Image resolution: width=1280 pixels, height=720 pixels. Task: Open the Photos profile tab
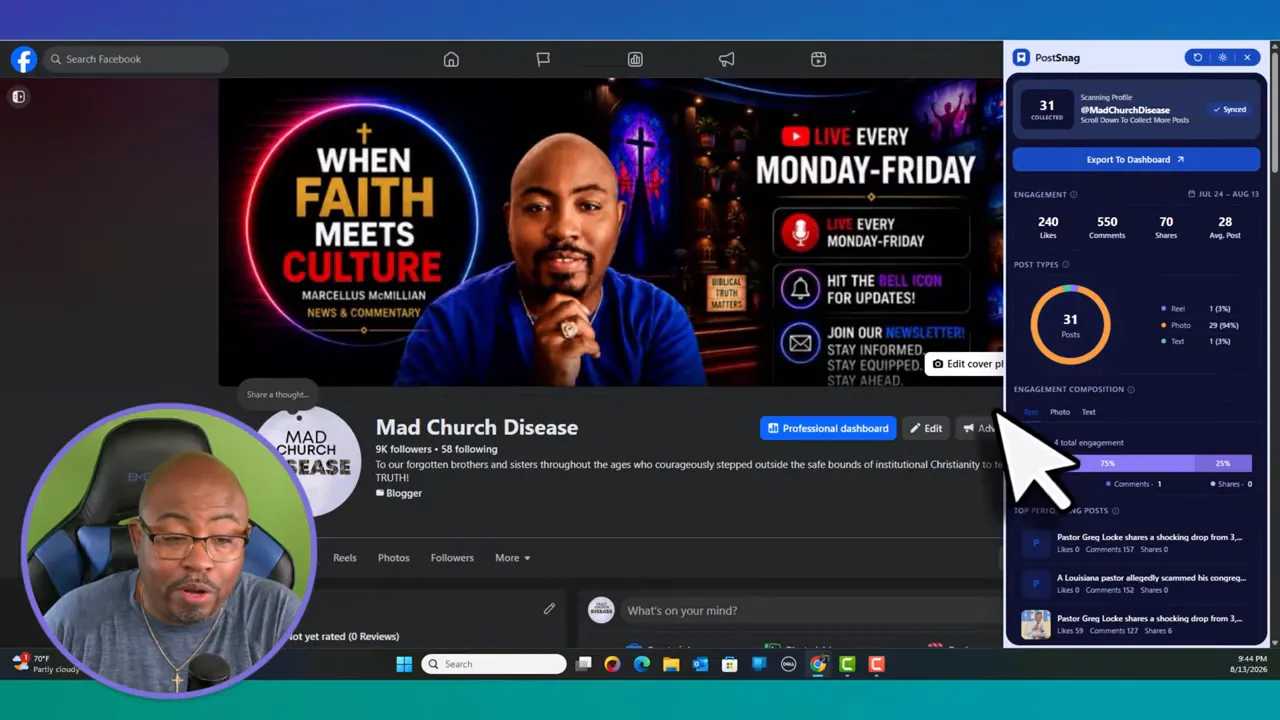click(x=393, y=558)
